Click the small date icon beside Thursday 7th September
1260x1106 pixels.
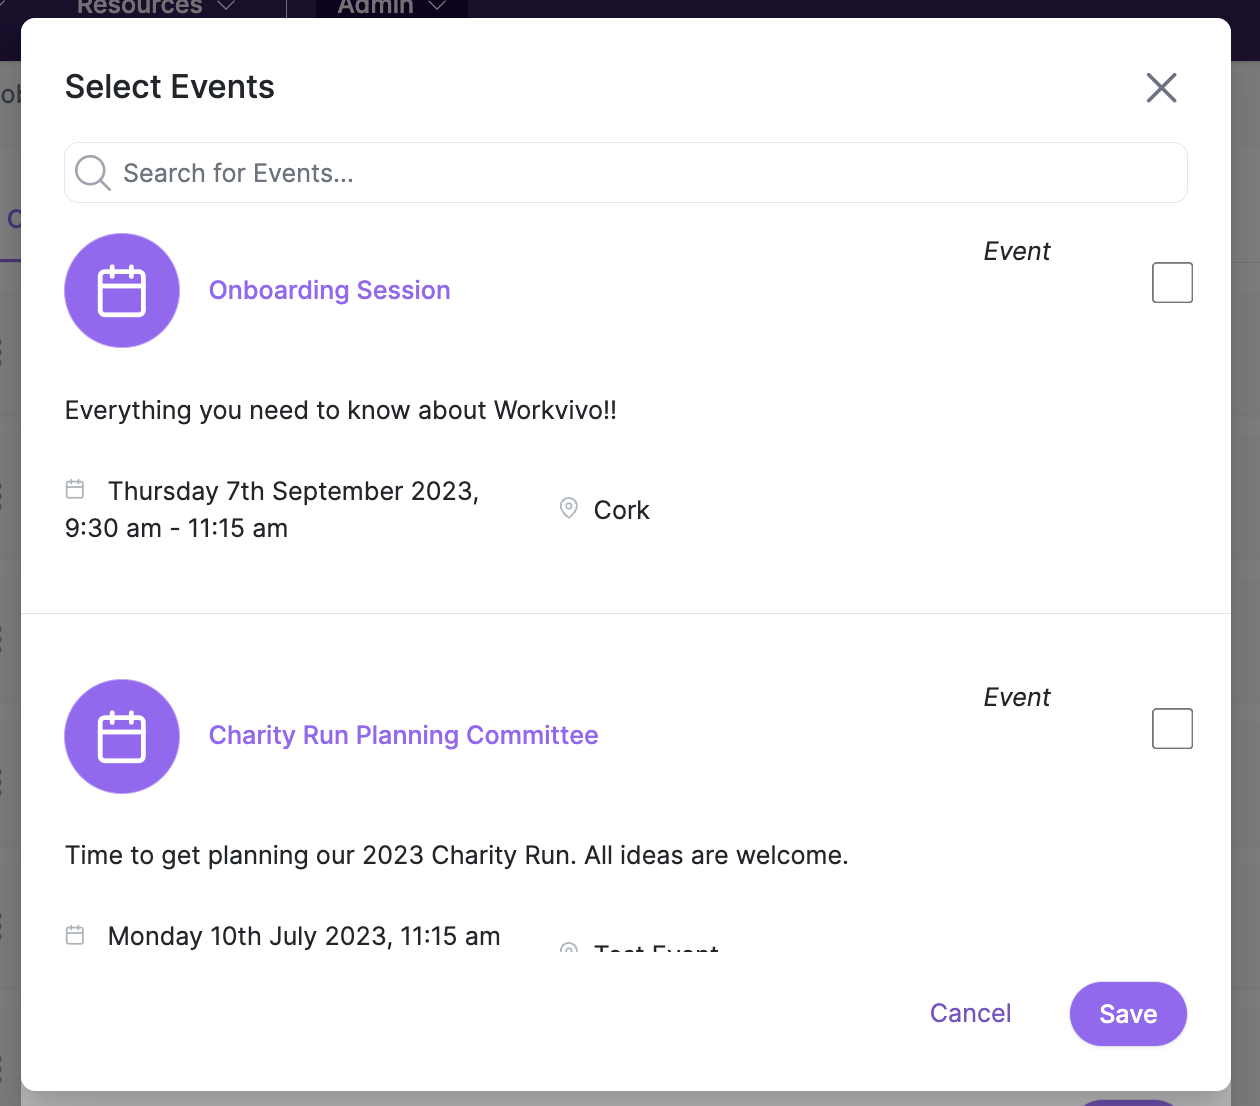pos(75,489)
